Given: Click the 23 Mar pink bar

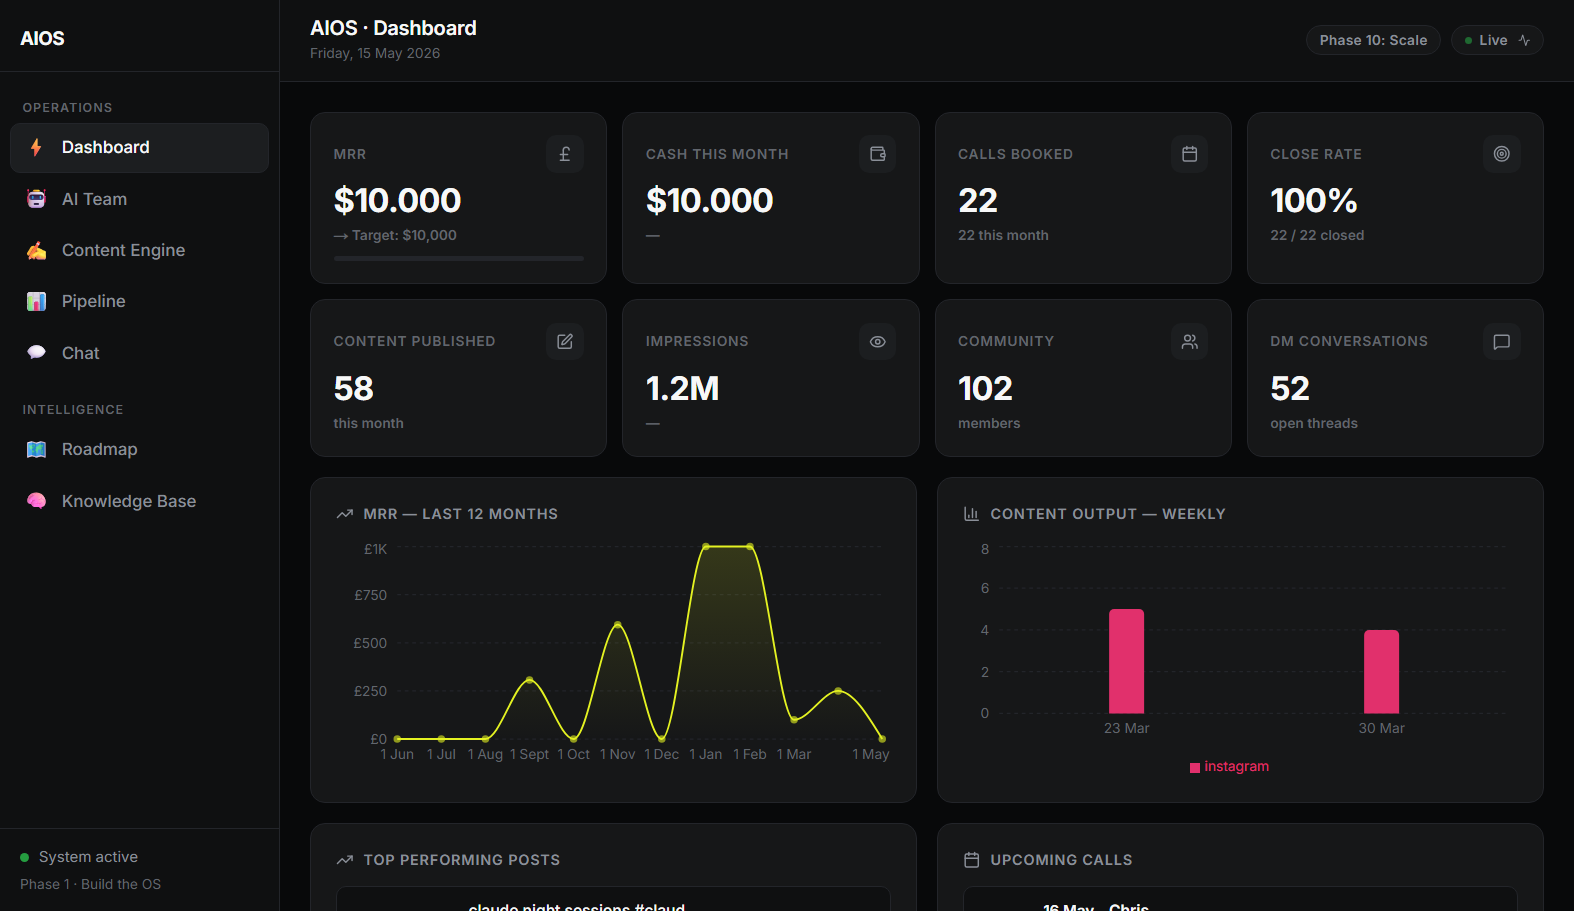Looking at the screenshot, I should tap(1126, 661).
